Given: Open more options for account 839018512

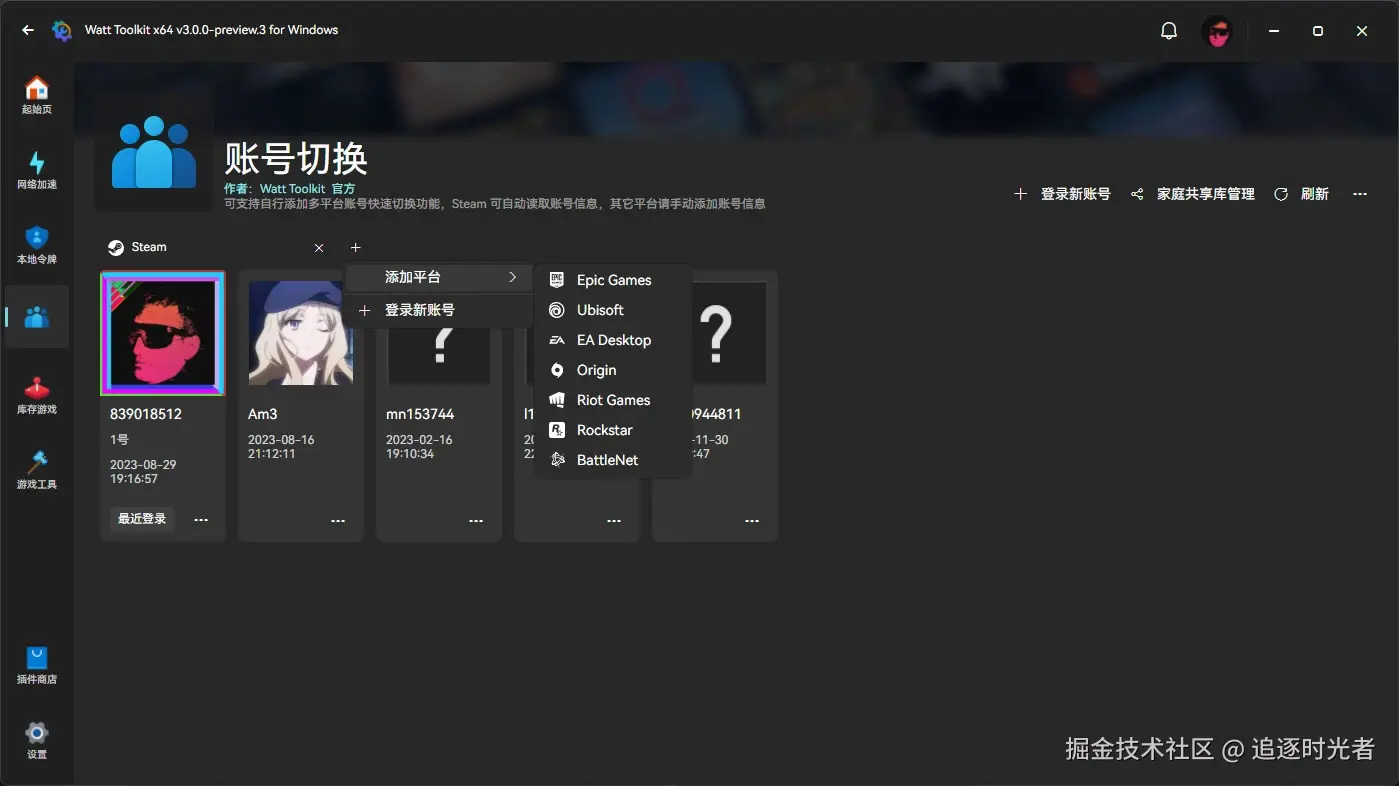Looking at the screenshot, I should click(201, 520).
